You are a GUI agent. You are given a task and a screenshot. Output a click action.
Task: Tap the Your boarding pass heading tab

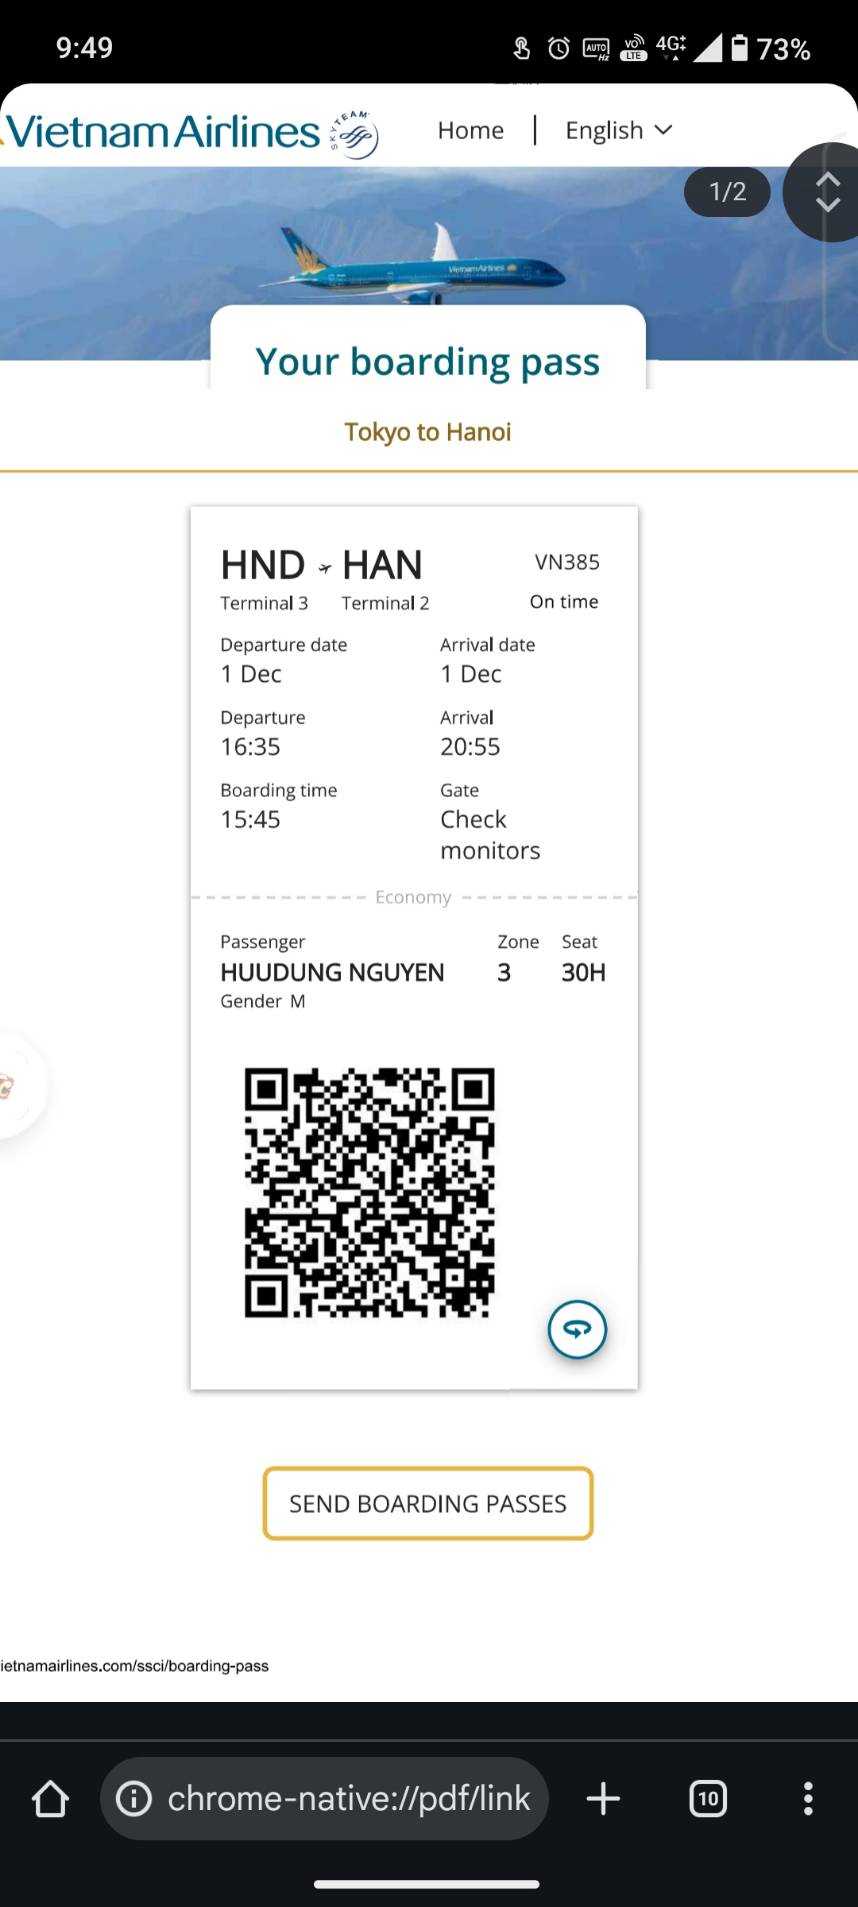428,360
